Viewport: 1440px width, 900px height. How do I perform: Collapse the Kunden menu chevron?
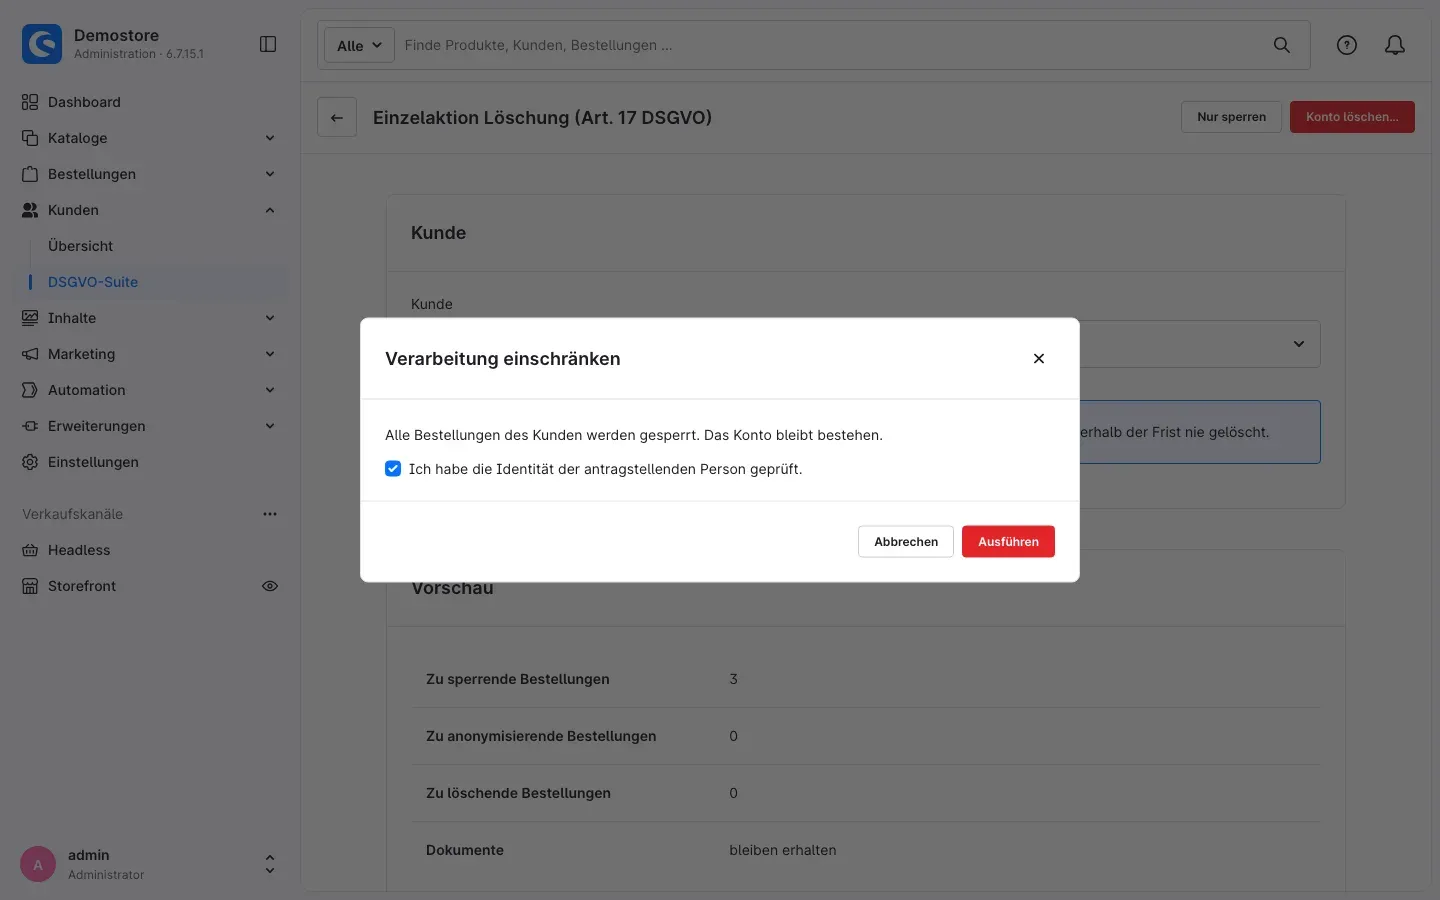pyautogui.click(x=270, y=210)
